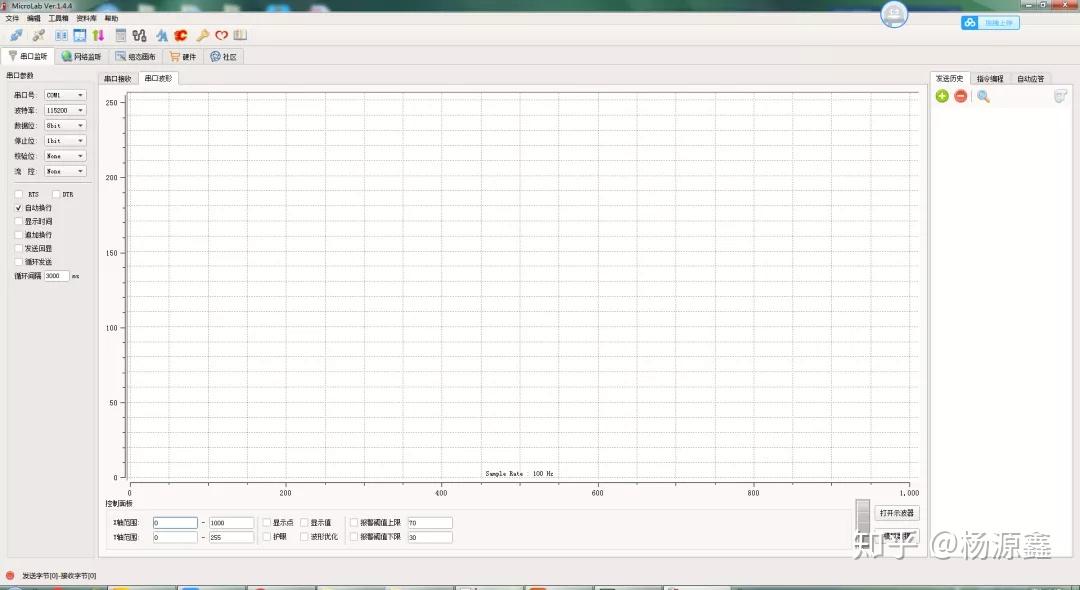Click the golden key toolbar icon
This screenshot has height=590, width=1080.
click(202, 35)
